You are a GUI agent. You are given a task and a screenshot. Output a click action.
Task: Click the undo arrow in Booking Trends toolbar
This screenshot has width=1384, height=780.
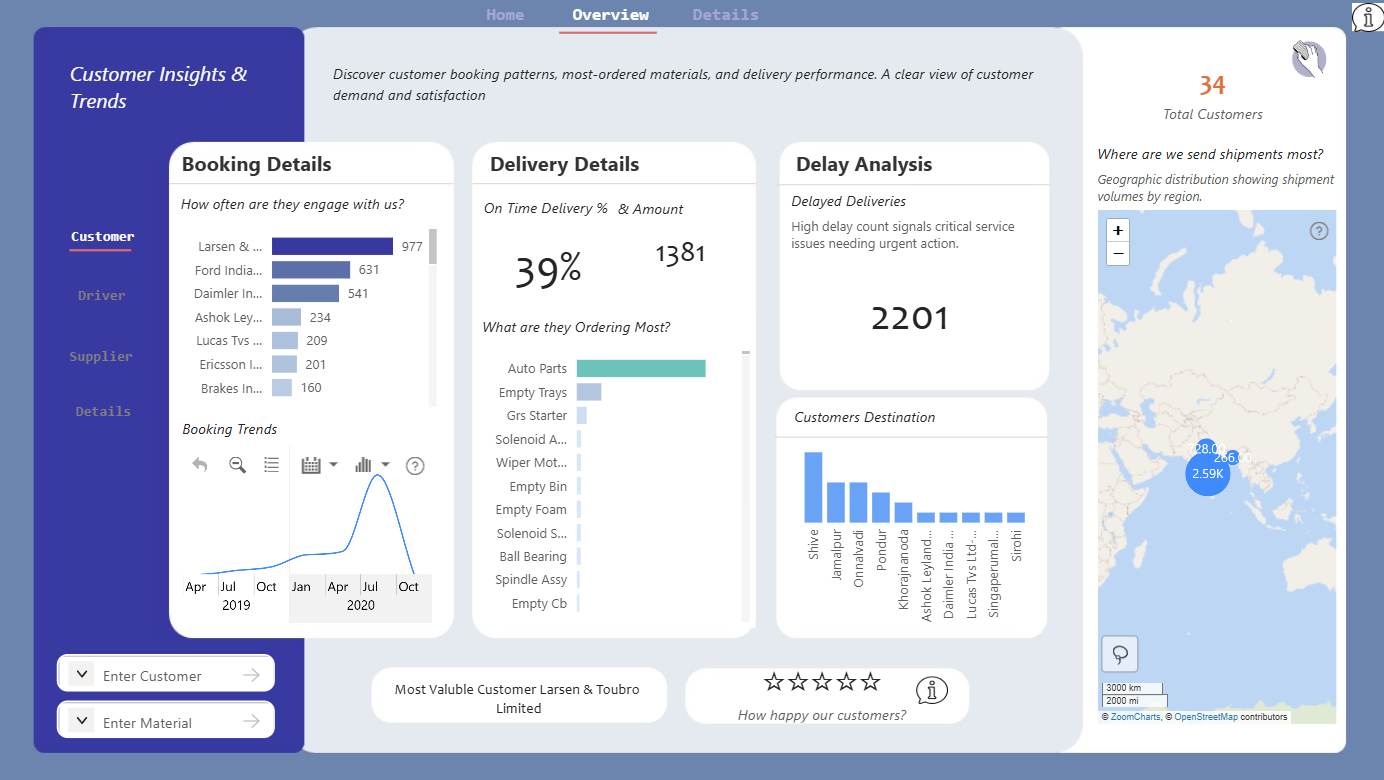(200, 465)
